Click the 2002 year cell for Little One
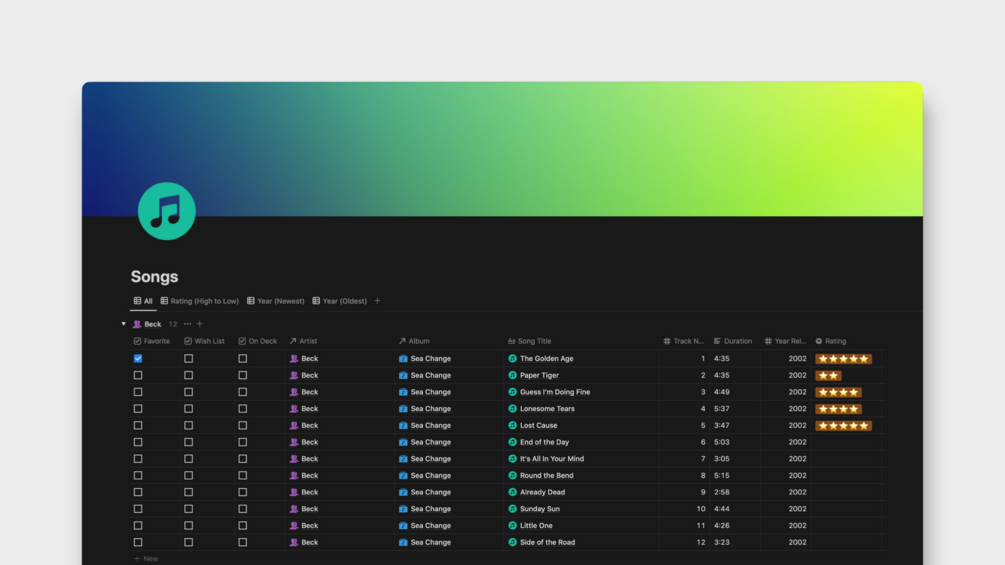 coord(797,525)
